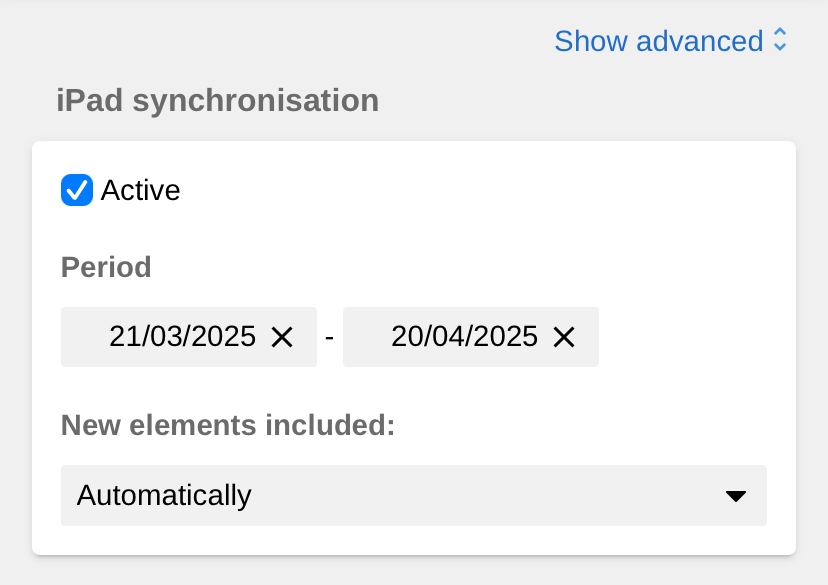
Task: Click the Period label
Action: click(106, 267)
